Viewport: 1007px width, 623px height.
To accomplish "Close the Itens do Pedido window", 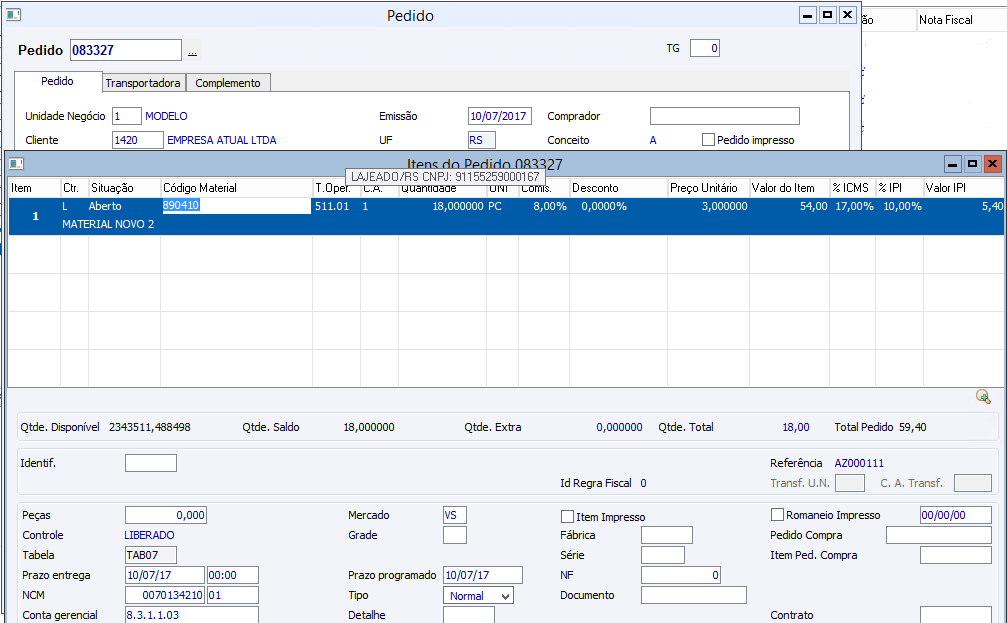I will click(992, 163).
